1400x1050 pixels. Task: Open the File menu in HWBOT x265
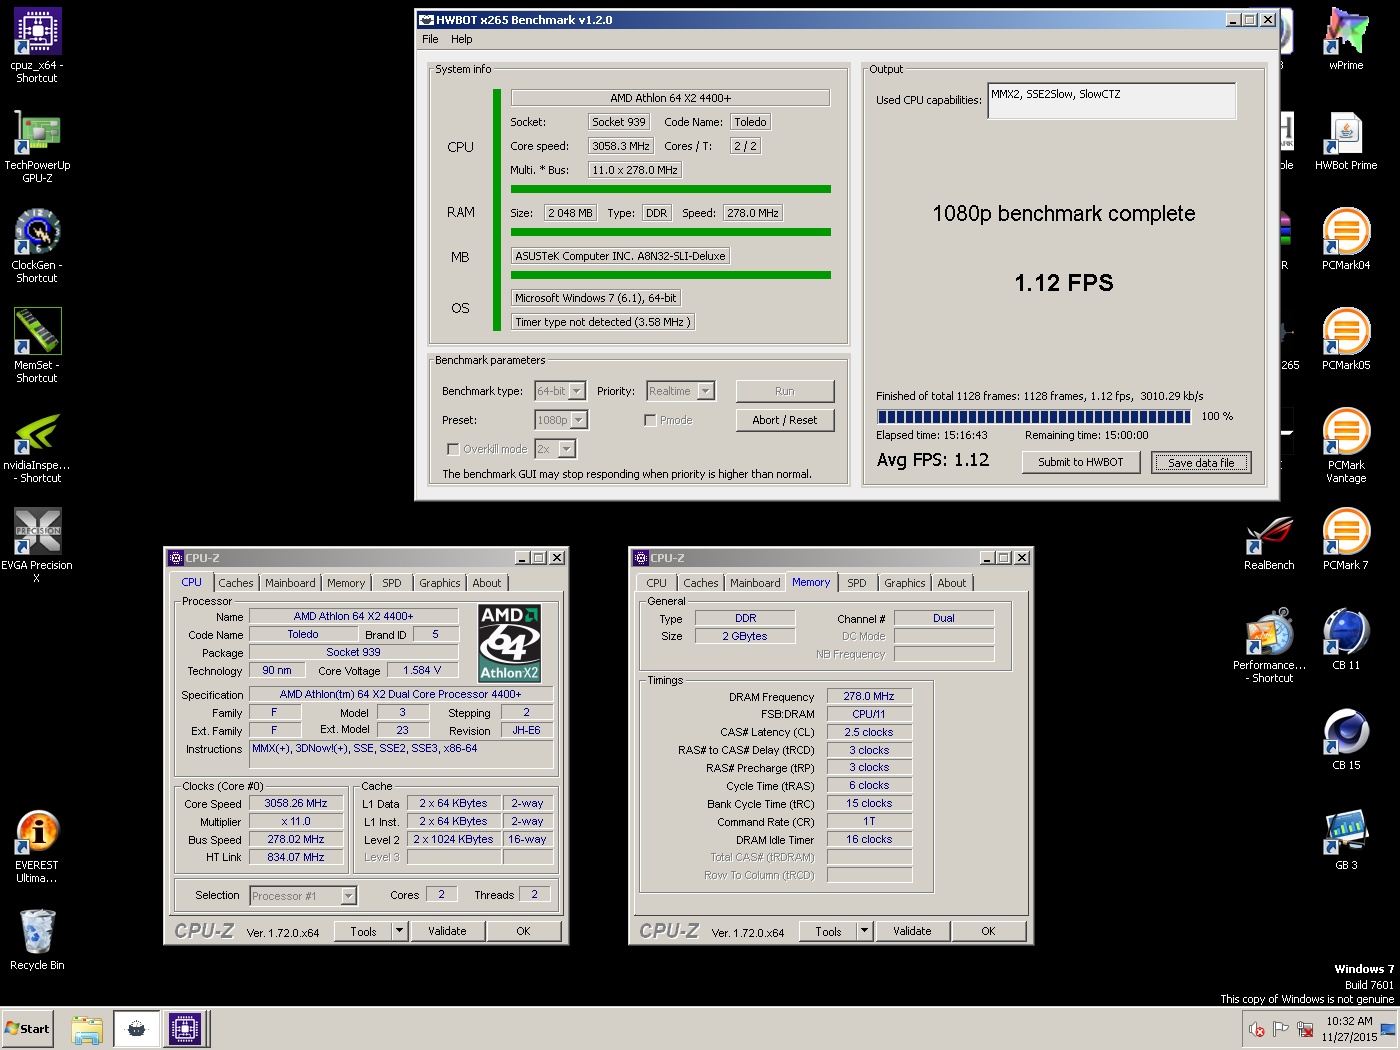430,39
